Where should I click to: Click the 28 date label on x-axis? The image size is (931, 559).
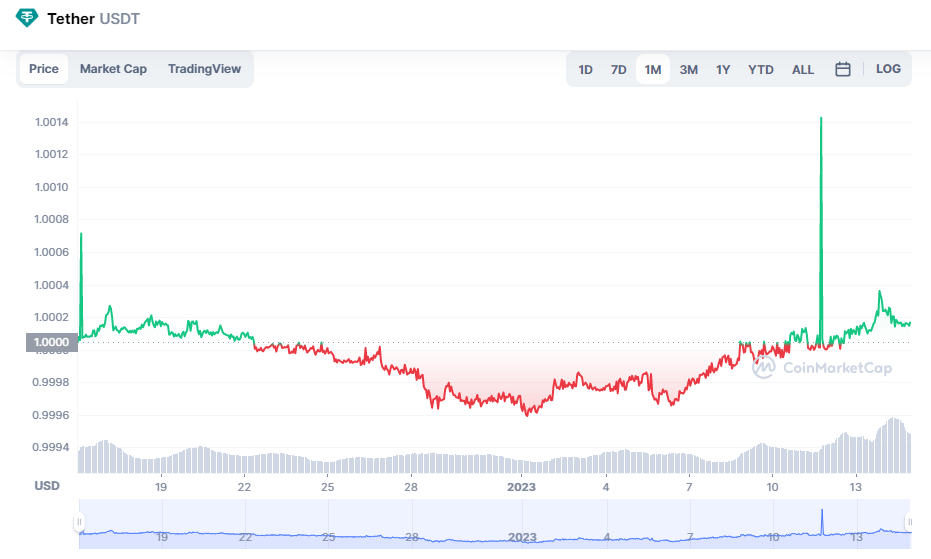(411, 487)
